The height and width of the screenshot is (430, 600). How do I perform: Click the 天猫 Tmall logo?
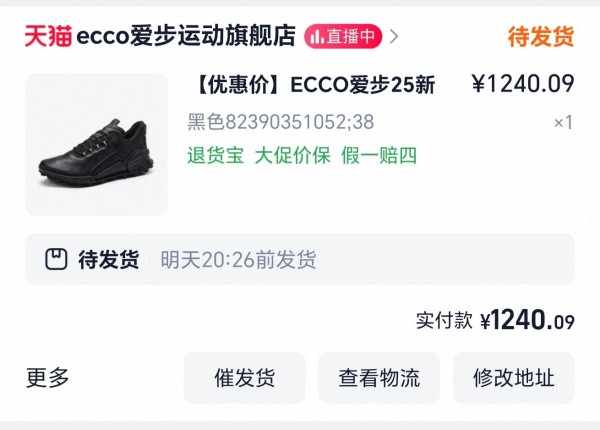click(46, 37)
